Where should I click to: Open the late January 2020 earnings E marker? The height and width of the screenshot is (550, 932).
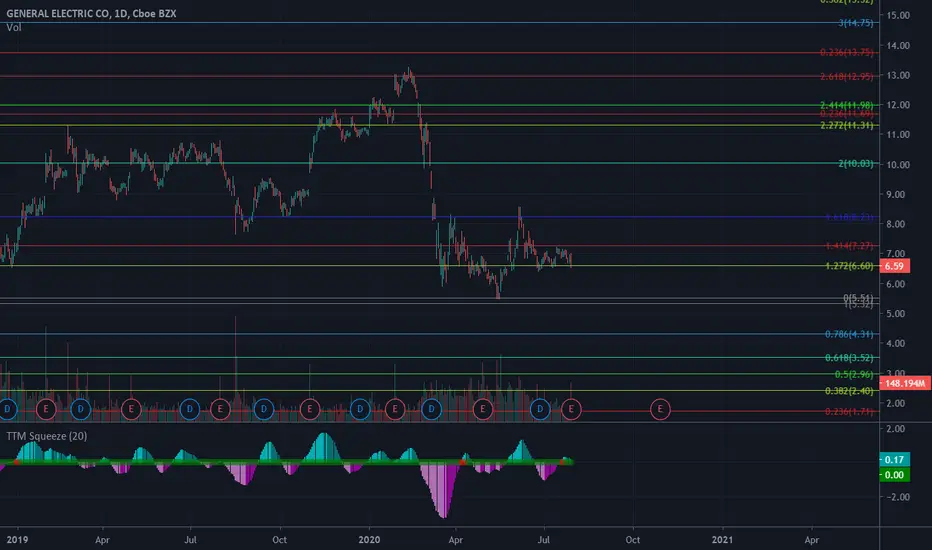[395, 409]
